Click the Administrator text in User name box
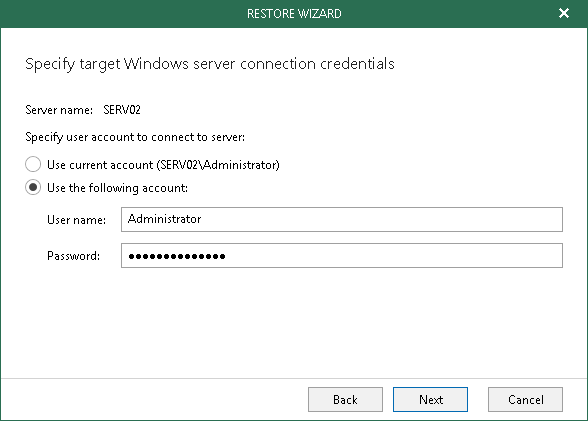Viewport: 588px width, 421px height. pos(164,219)
